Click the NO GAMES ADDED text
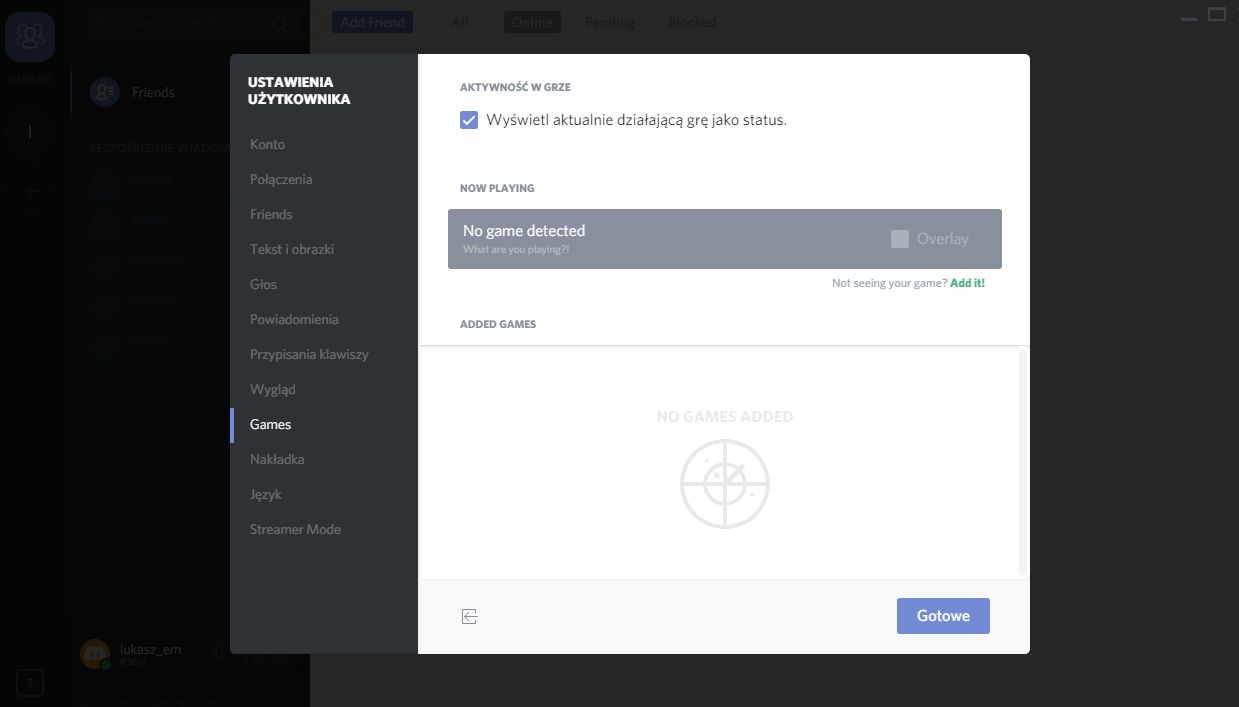The width and height of the screenshot is (1239, 707). 725,416
